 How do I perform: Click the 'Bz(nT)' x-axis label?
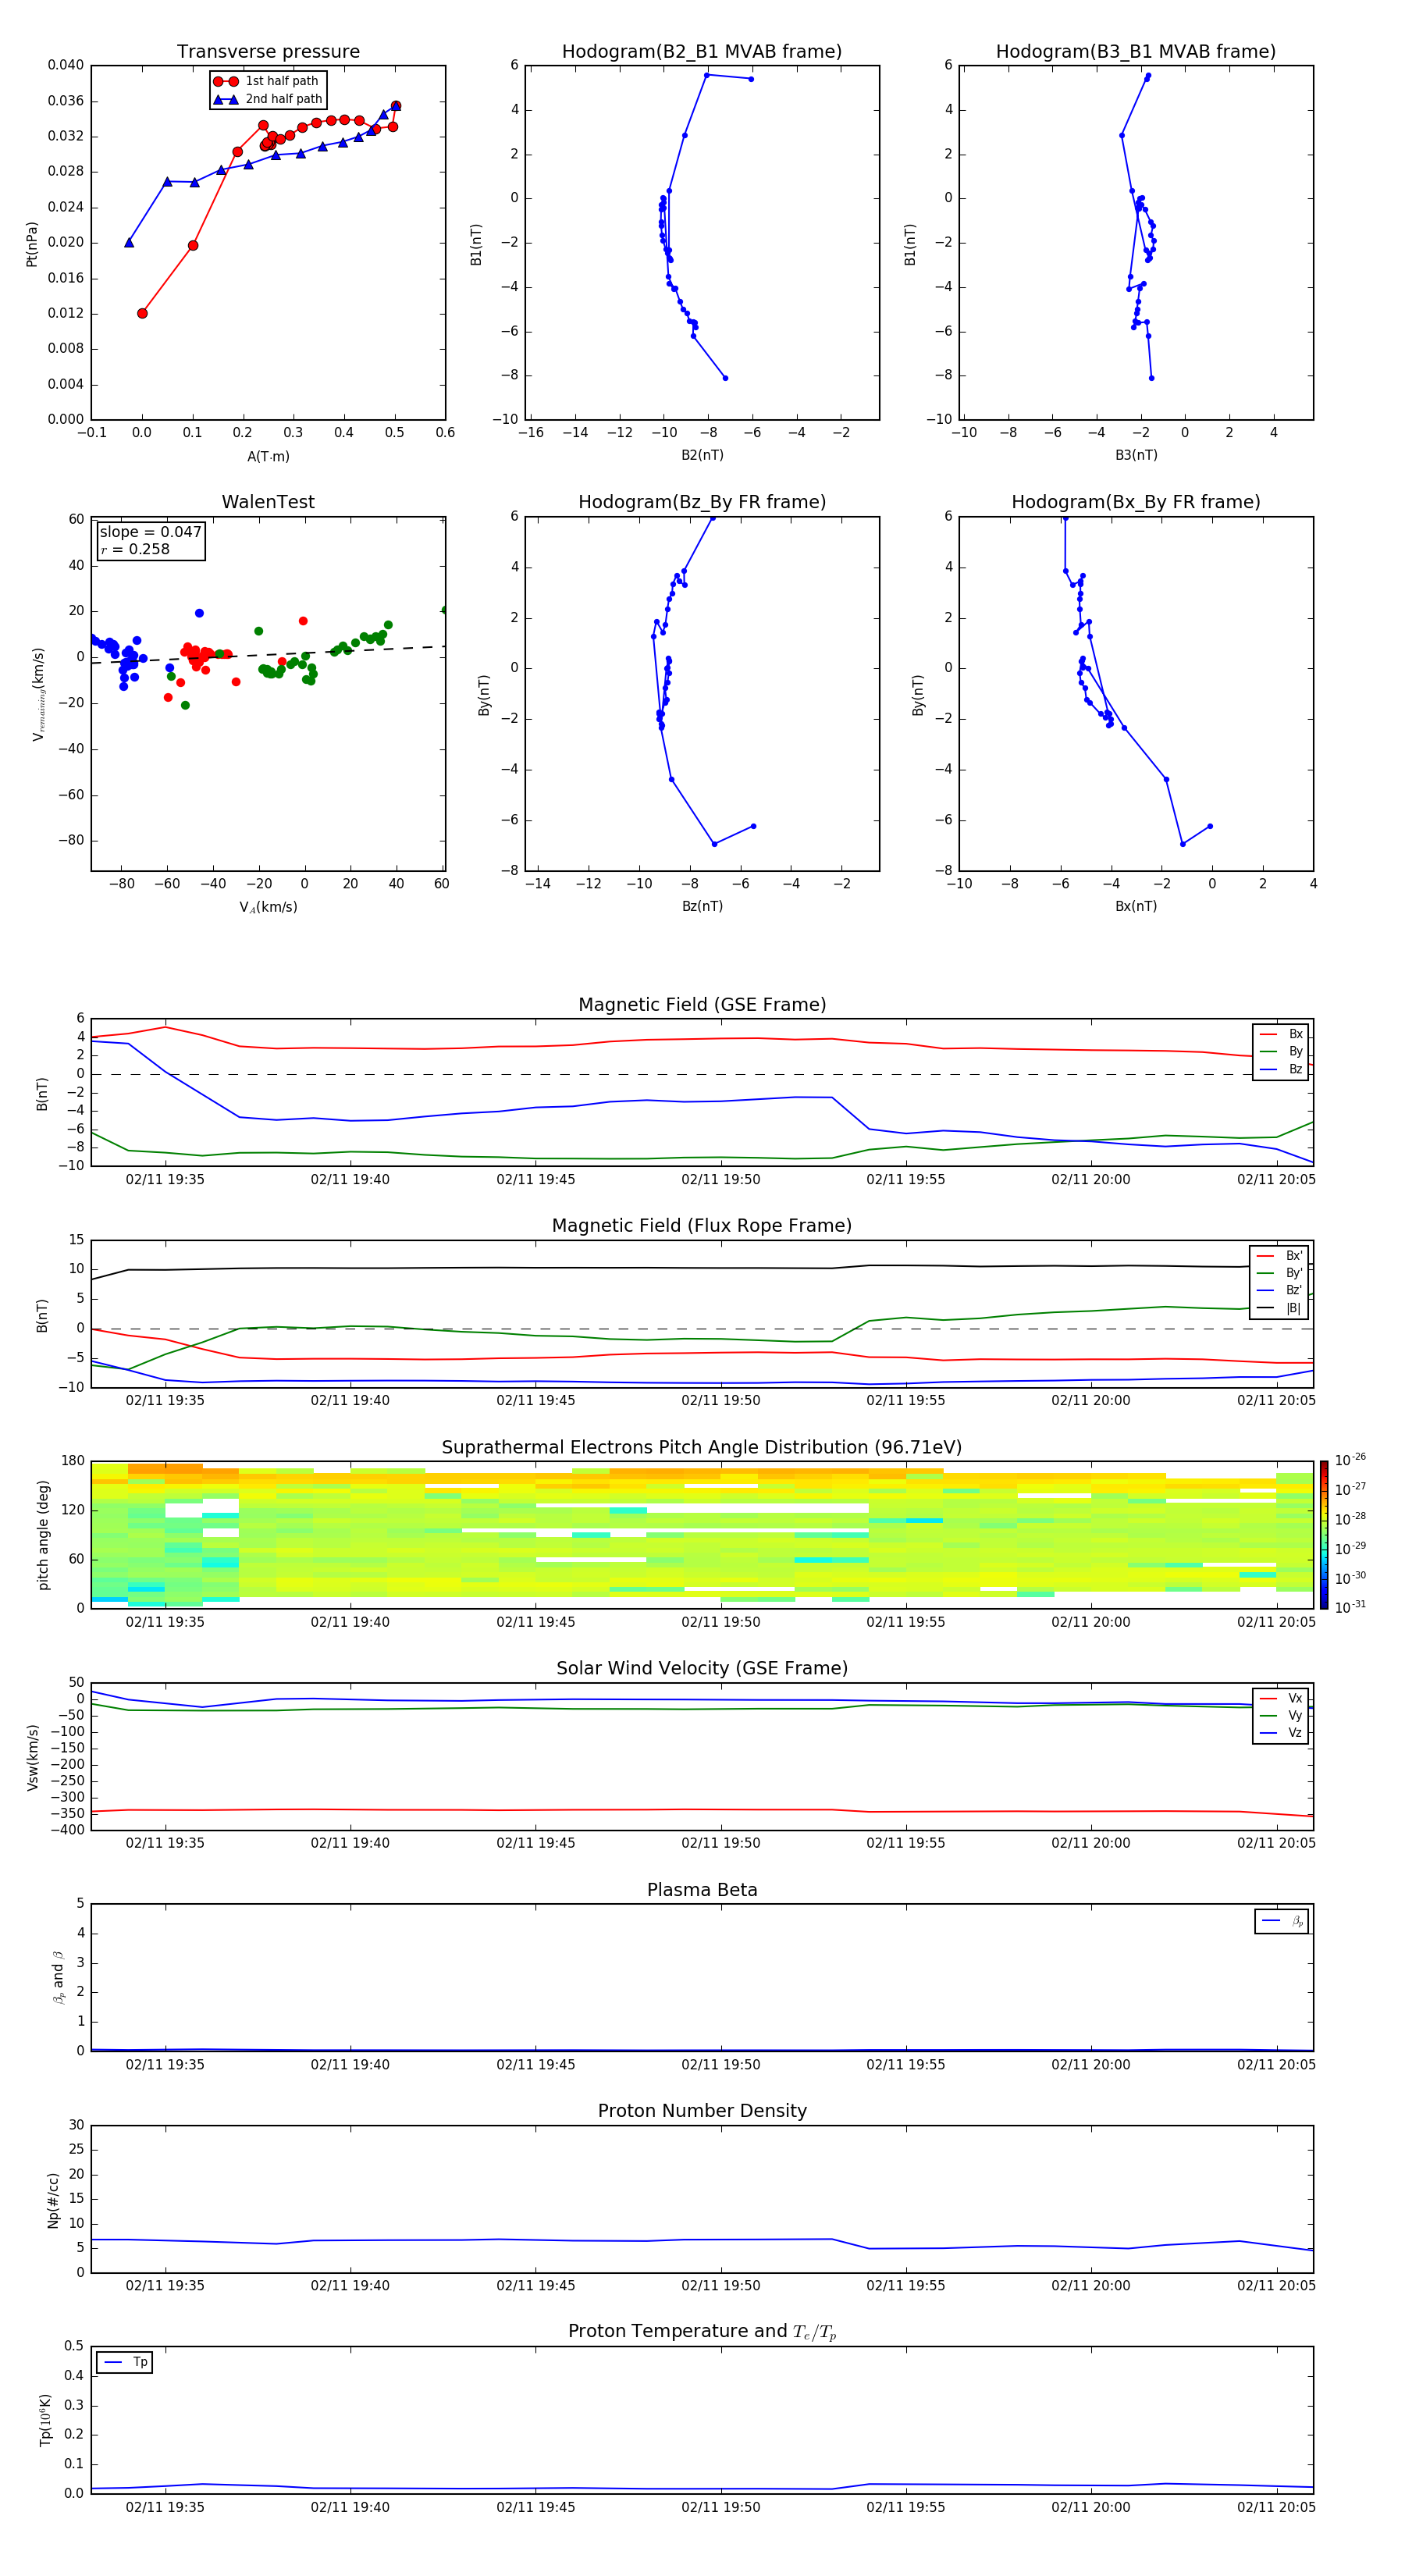tap(702, 906)
